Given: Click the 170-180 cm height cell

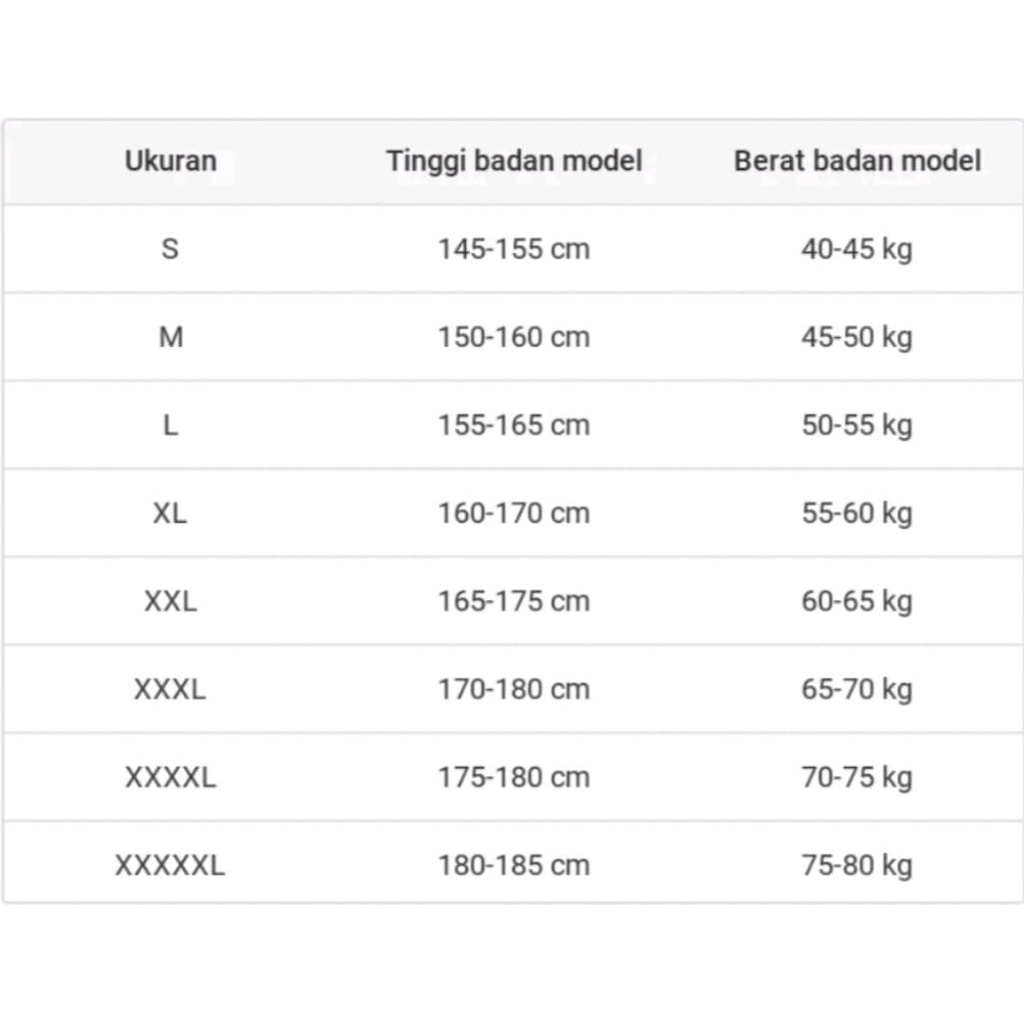Looking at the screenshot, I should pos(514,689).
